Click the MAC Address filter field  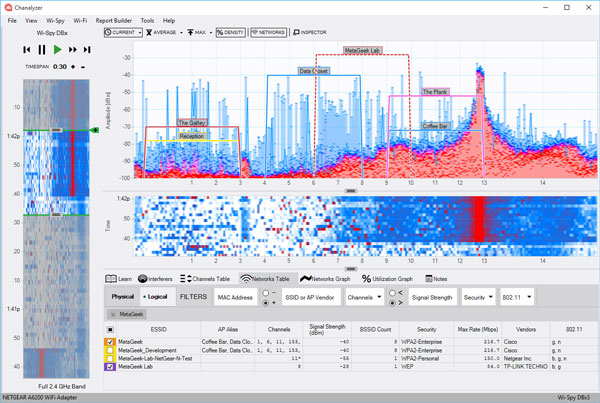tap(235, 297)
